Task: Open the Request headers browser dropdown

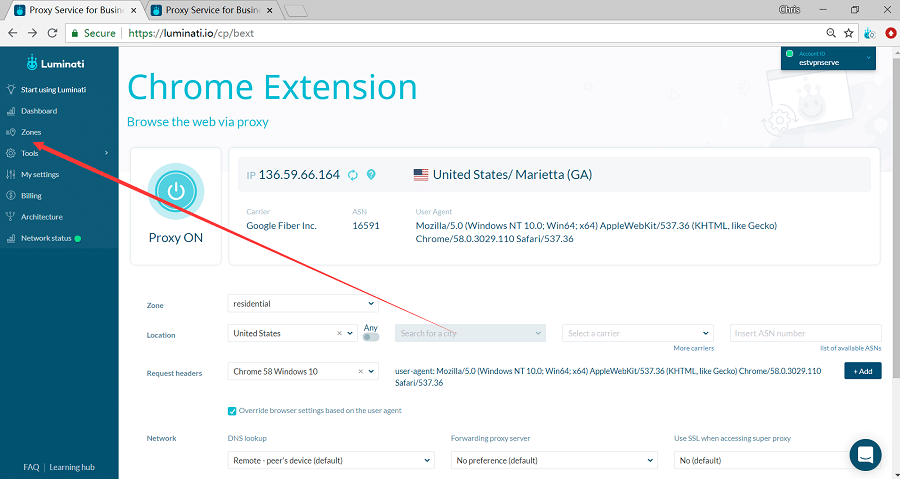Action: pos(303,372)
